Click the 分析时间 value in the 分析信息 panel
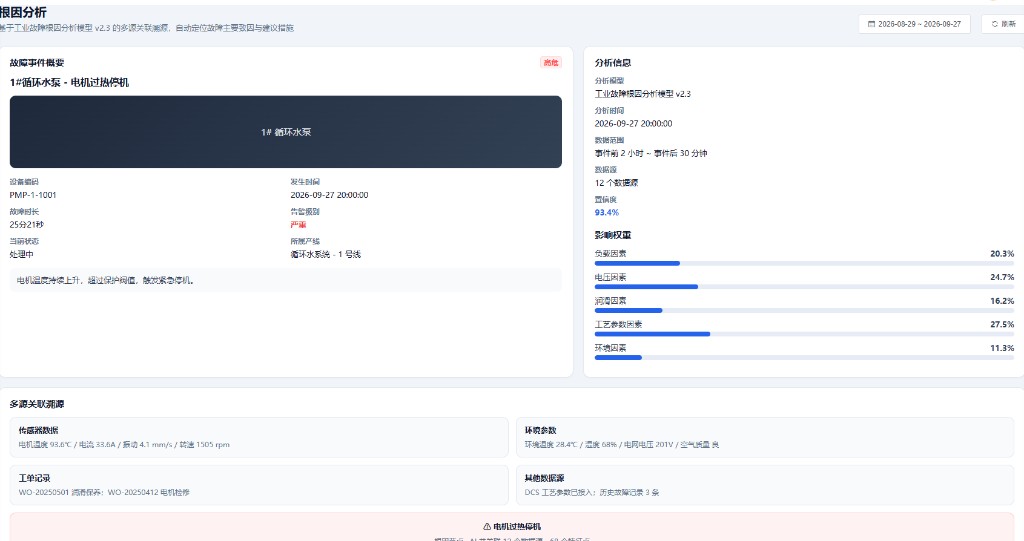 pos(633,123)
